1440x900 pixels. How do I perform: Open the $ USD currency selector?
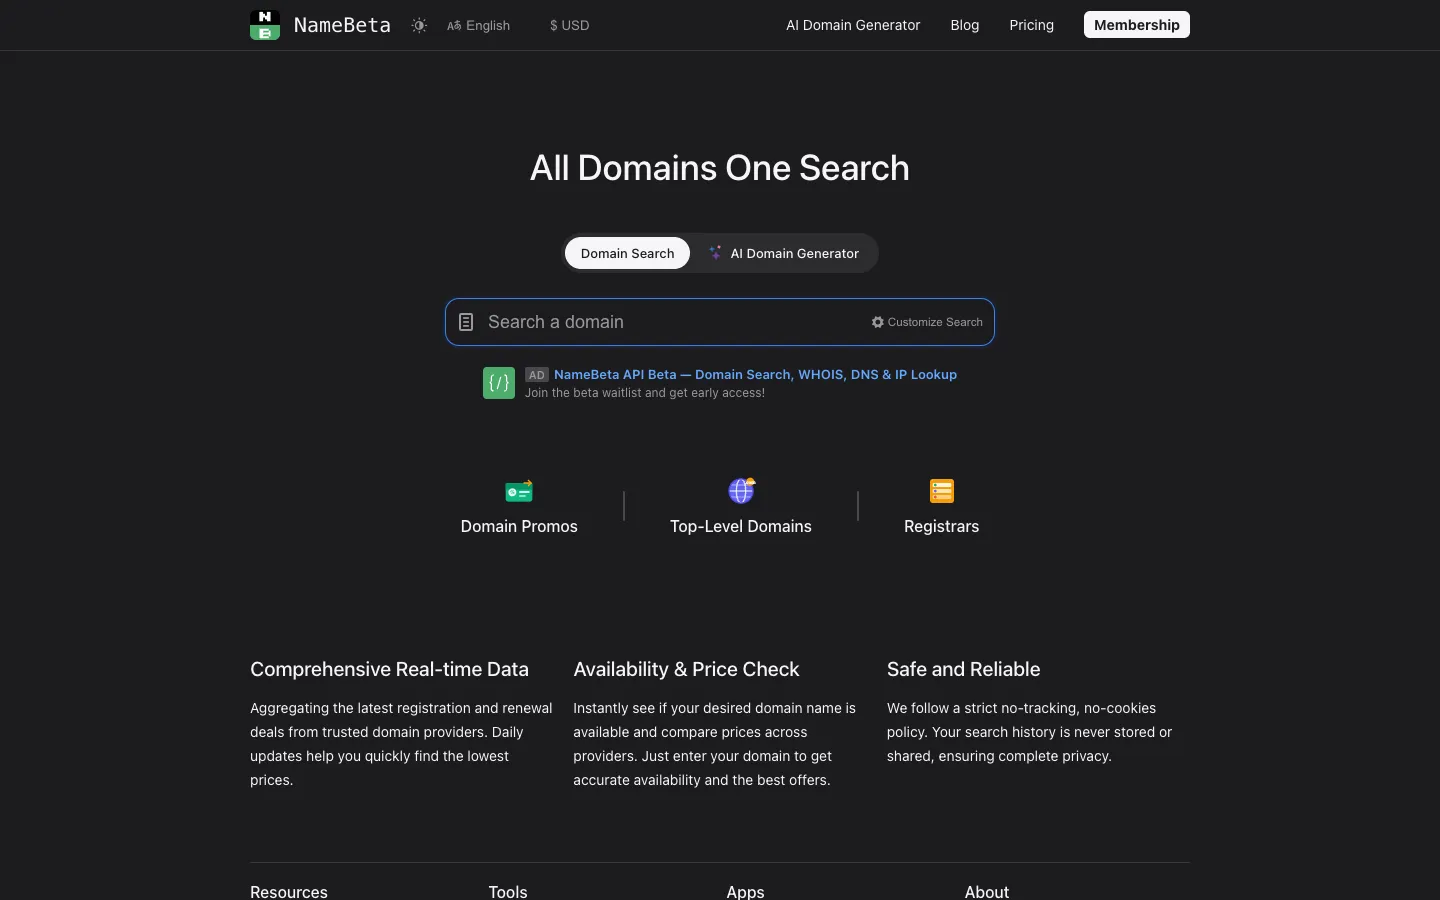pos(569,25)
